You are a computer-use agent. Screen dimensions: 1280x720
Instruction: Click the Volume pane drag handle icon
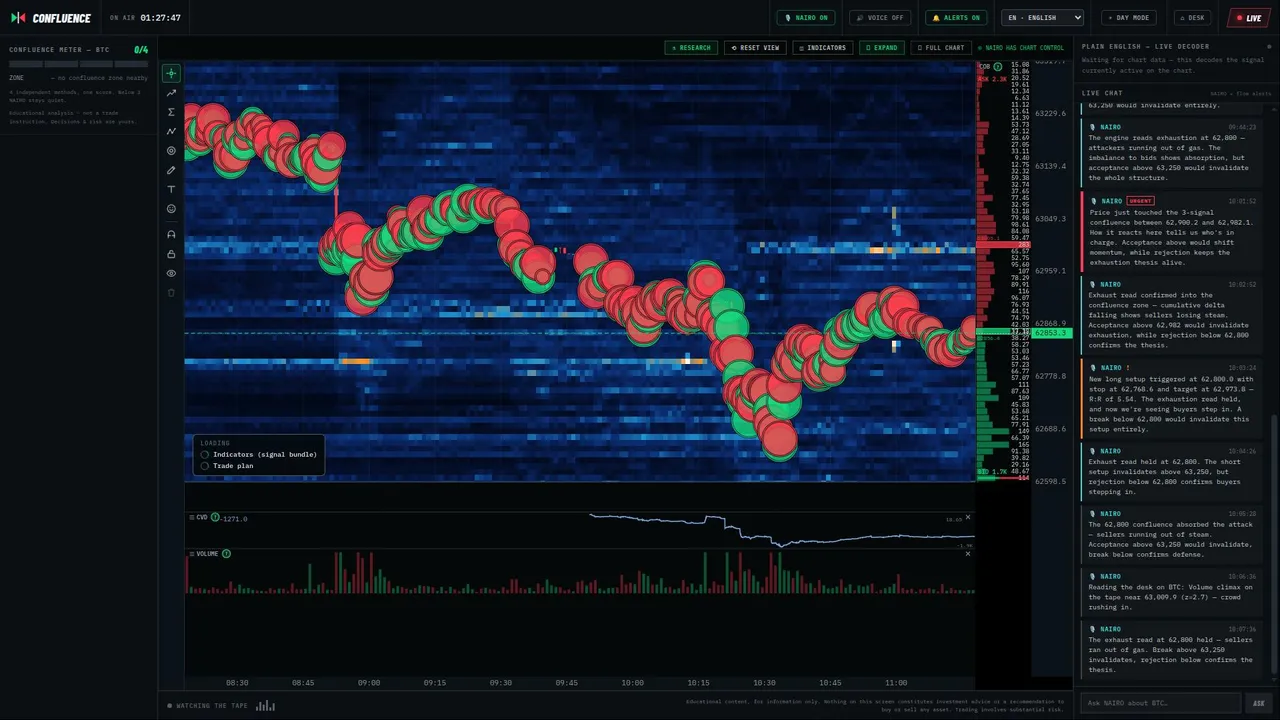[x=192, y=553]
